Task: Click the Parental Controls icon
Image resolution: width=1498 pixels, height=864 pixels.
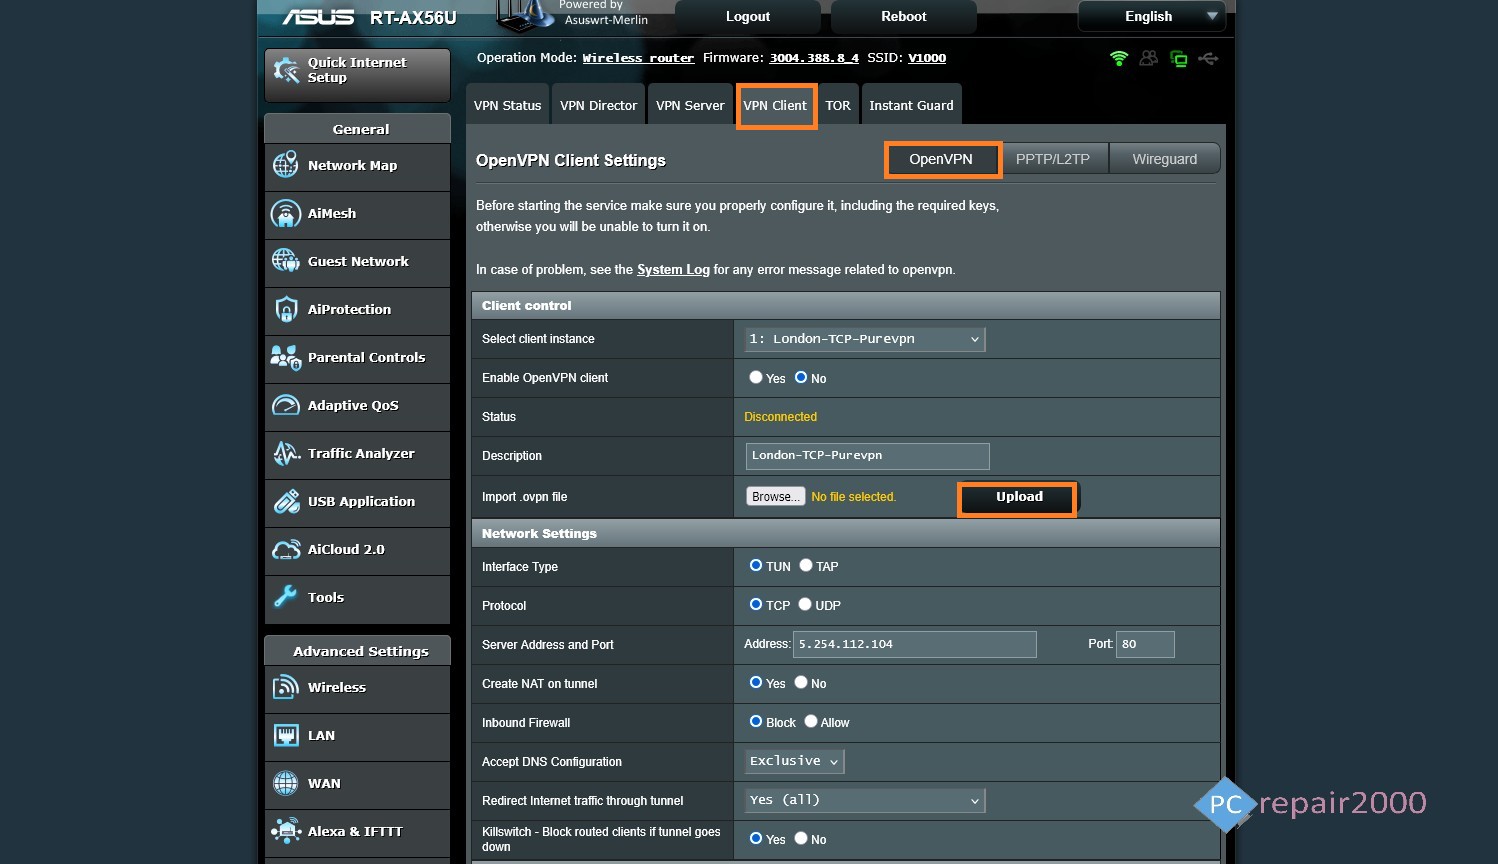Action: pos(286,357)
